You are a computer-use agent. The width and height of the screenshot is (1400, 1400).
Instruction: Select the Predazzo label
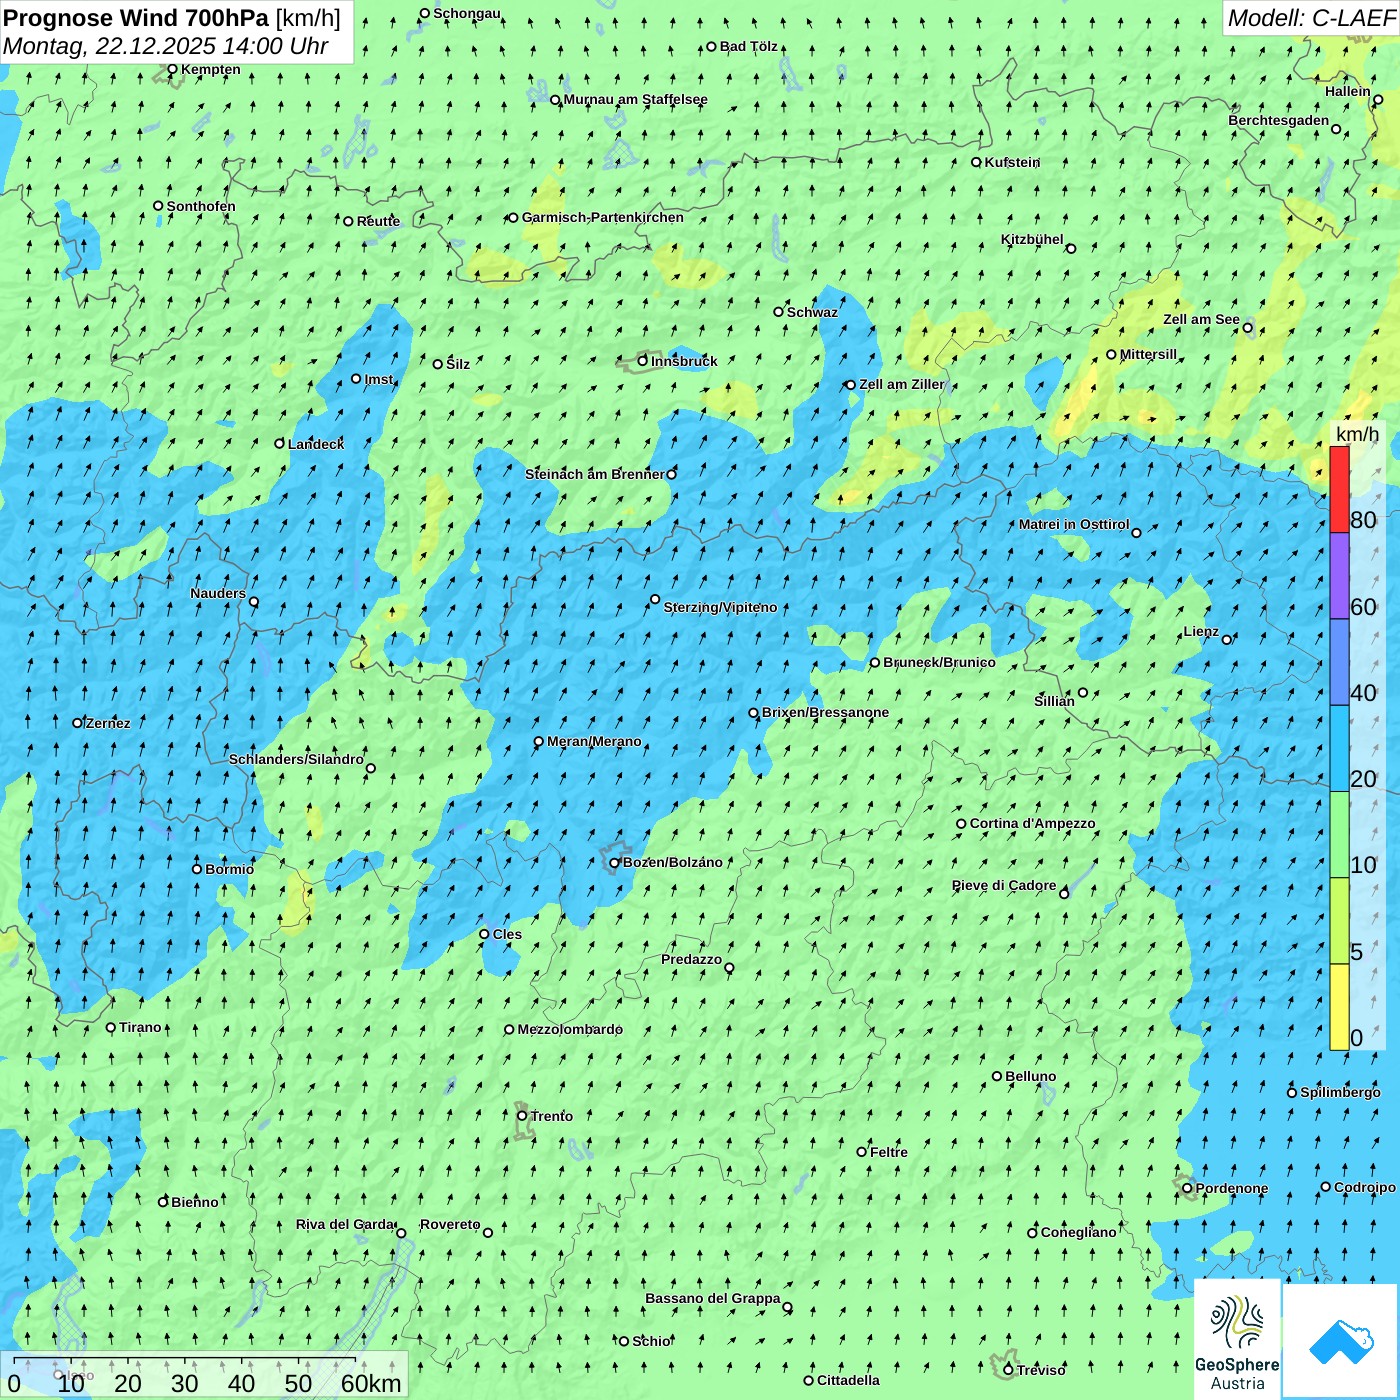tap(691, 959)
